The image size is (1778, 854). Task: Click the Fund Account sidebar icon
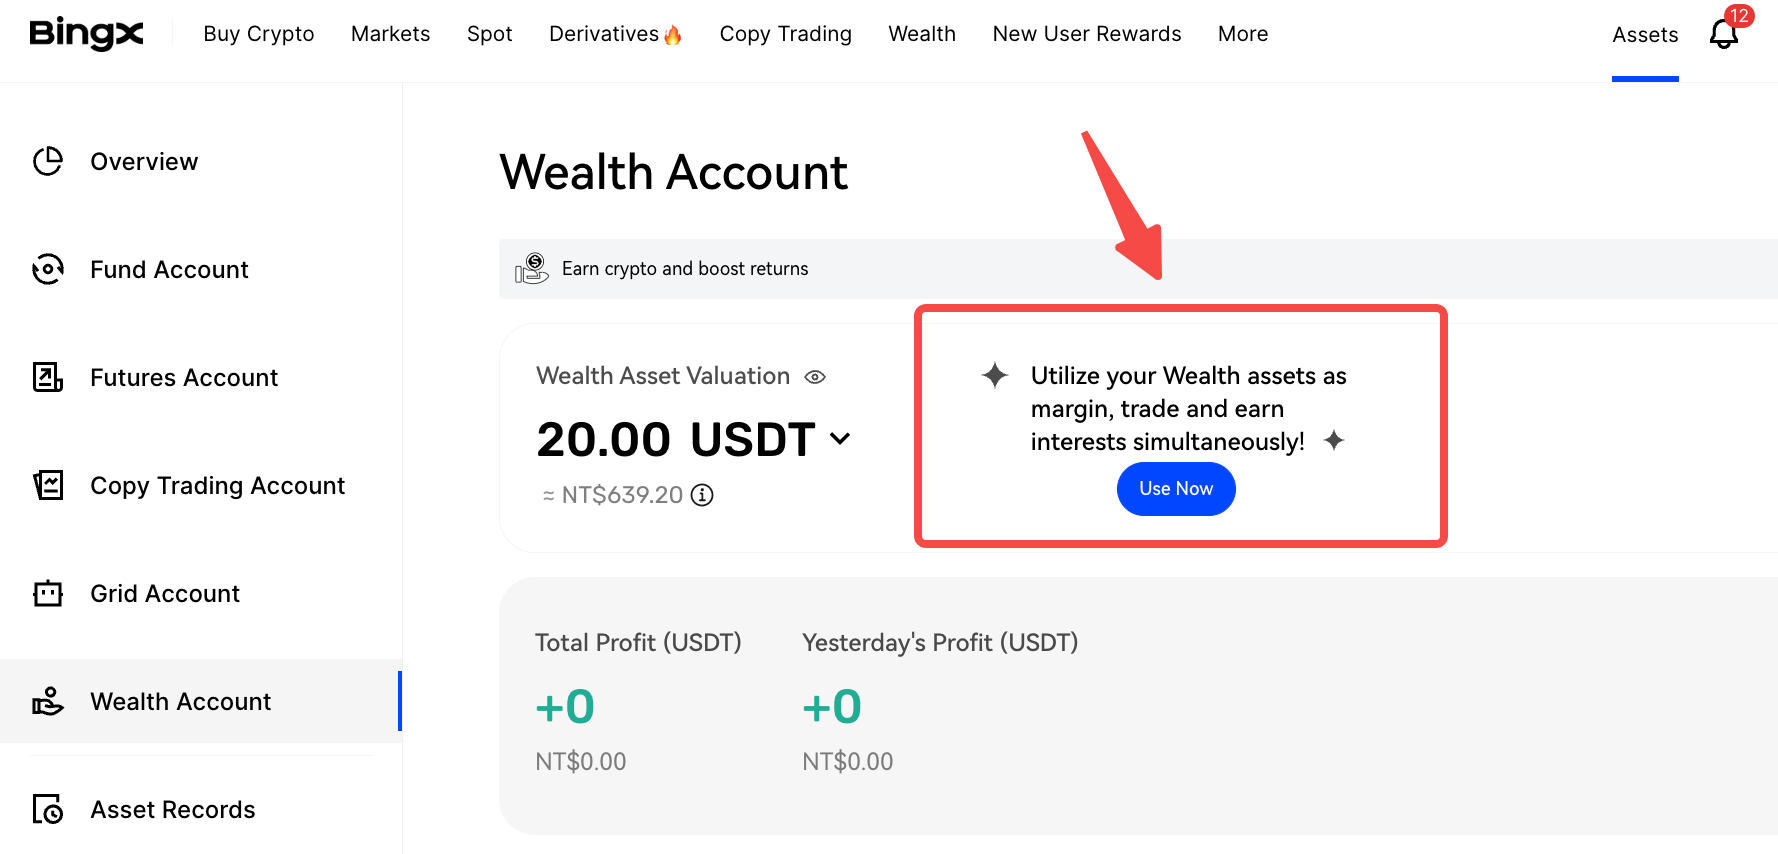pos(48,269)
